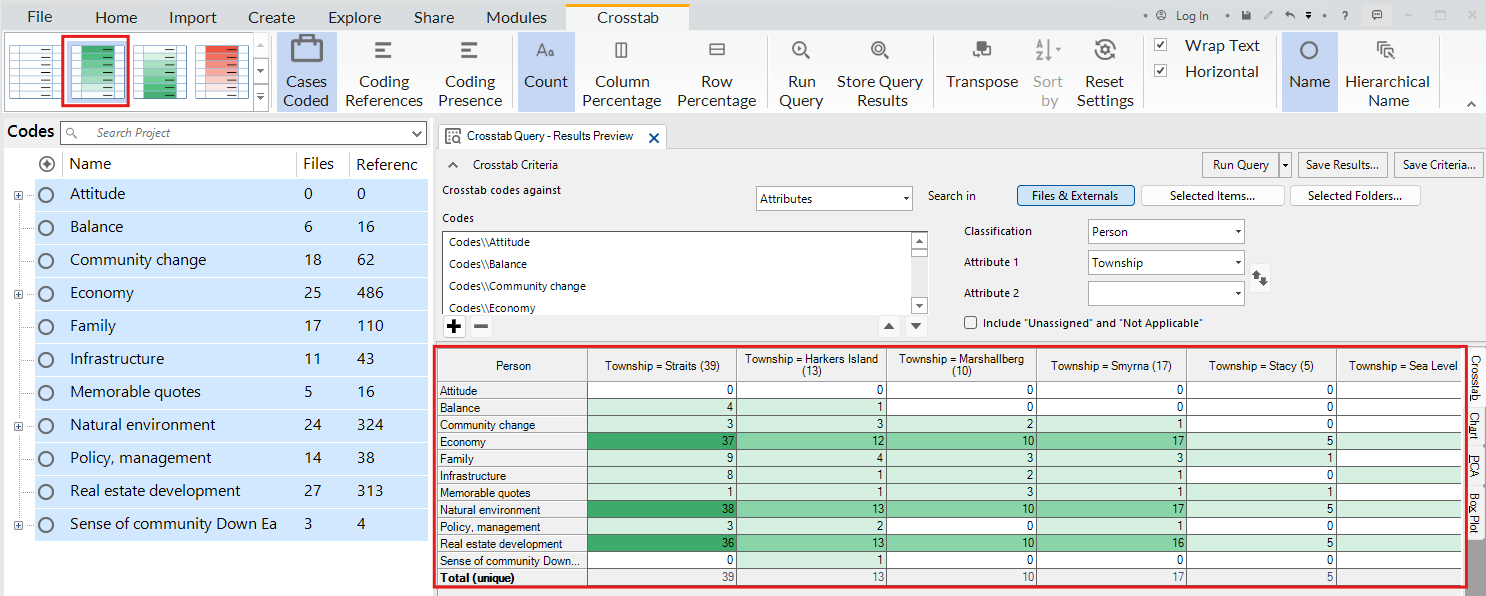This screenshot has height=596, width=1486.
Task: Open the feedback chat bubble icon
Action: (1377, 16)
